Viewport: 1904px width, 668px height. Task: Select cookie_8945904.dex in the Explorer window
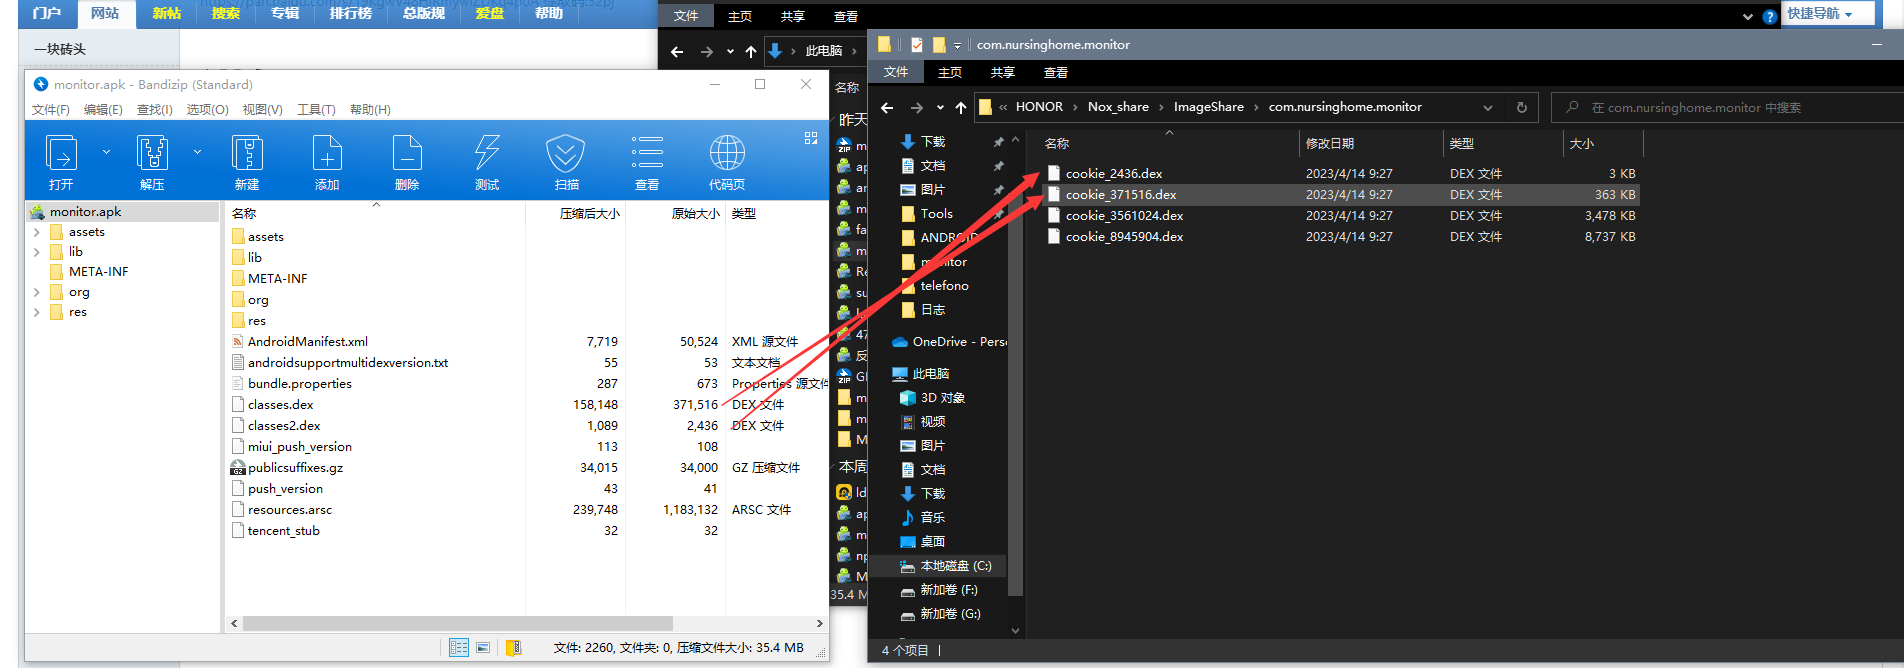1124,237
